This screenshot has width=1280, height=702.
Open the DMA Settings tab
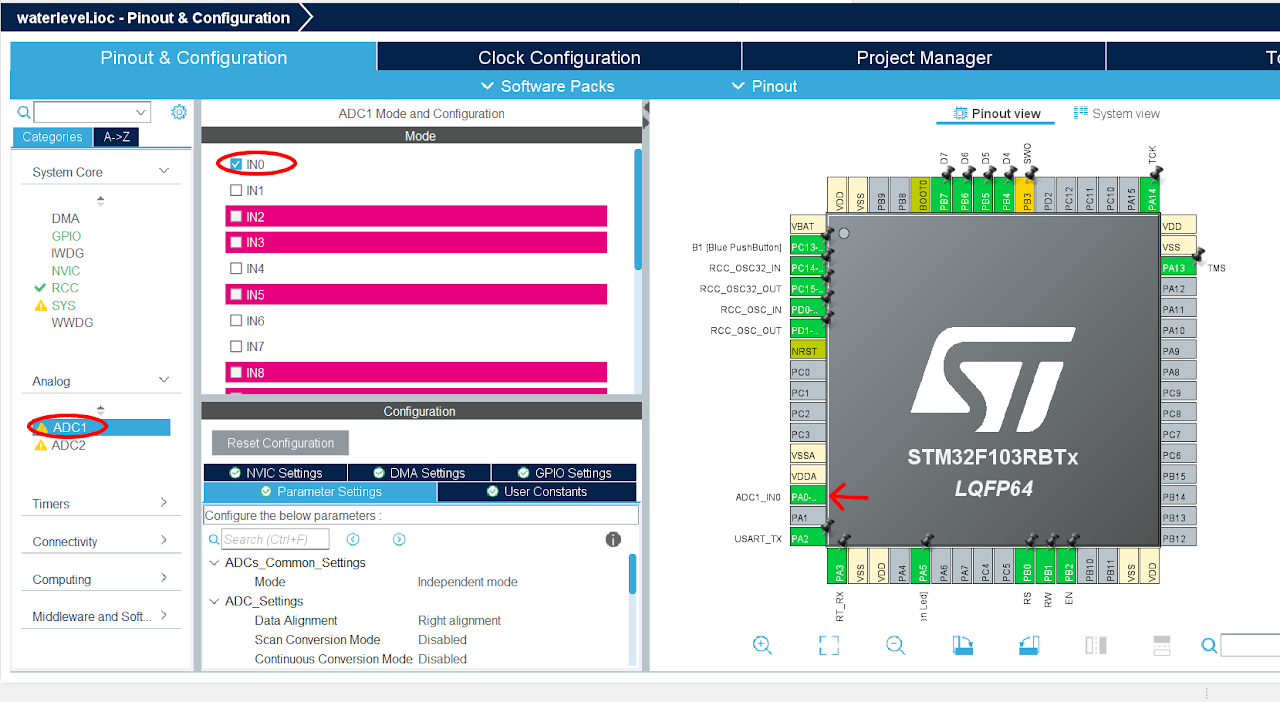click(419, 473)
